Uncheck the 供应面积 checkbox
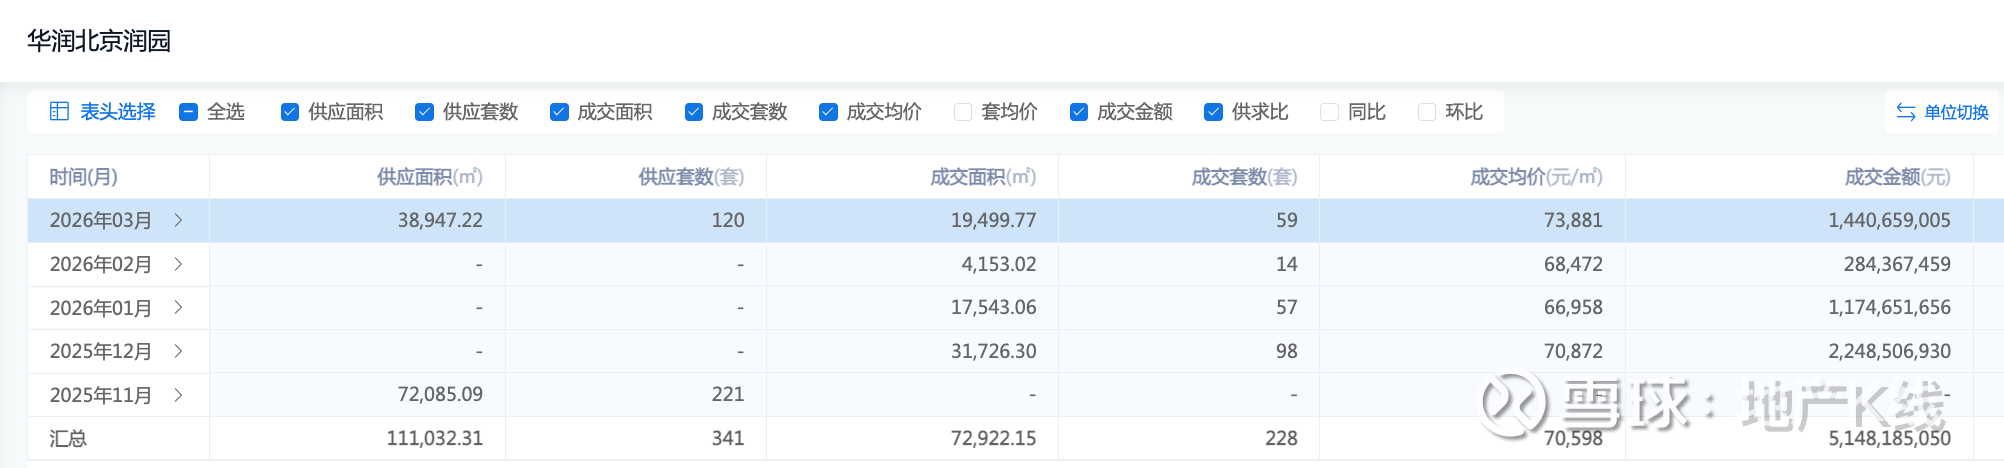The image size is (2004, 468). (x=290, y=112)
